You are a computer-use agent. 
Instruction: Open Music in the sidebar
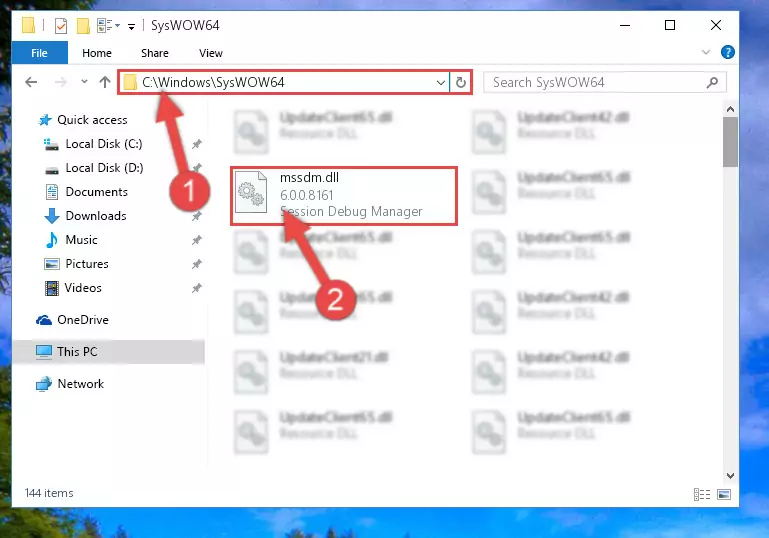tap(81, 240)
